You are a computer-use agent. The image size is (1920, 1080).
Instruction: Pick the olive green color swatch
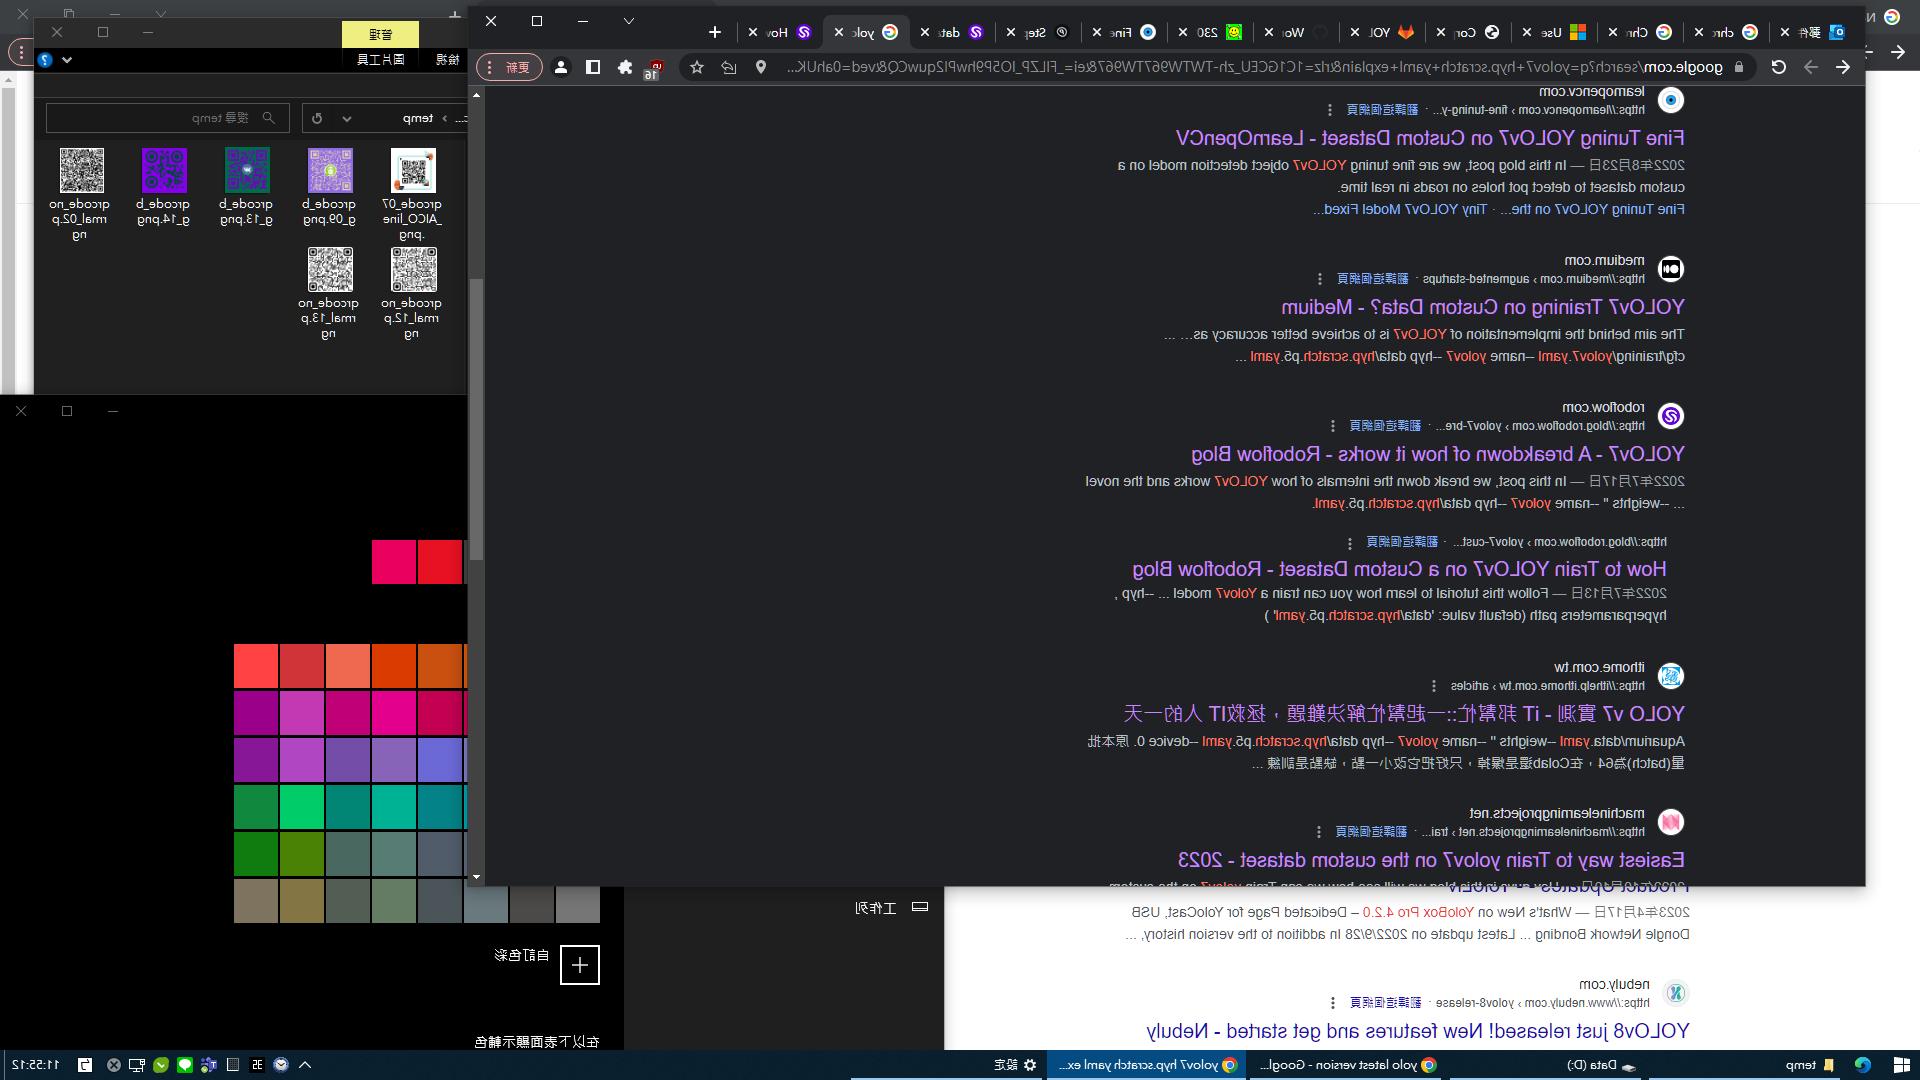click(x=302, y=854)
